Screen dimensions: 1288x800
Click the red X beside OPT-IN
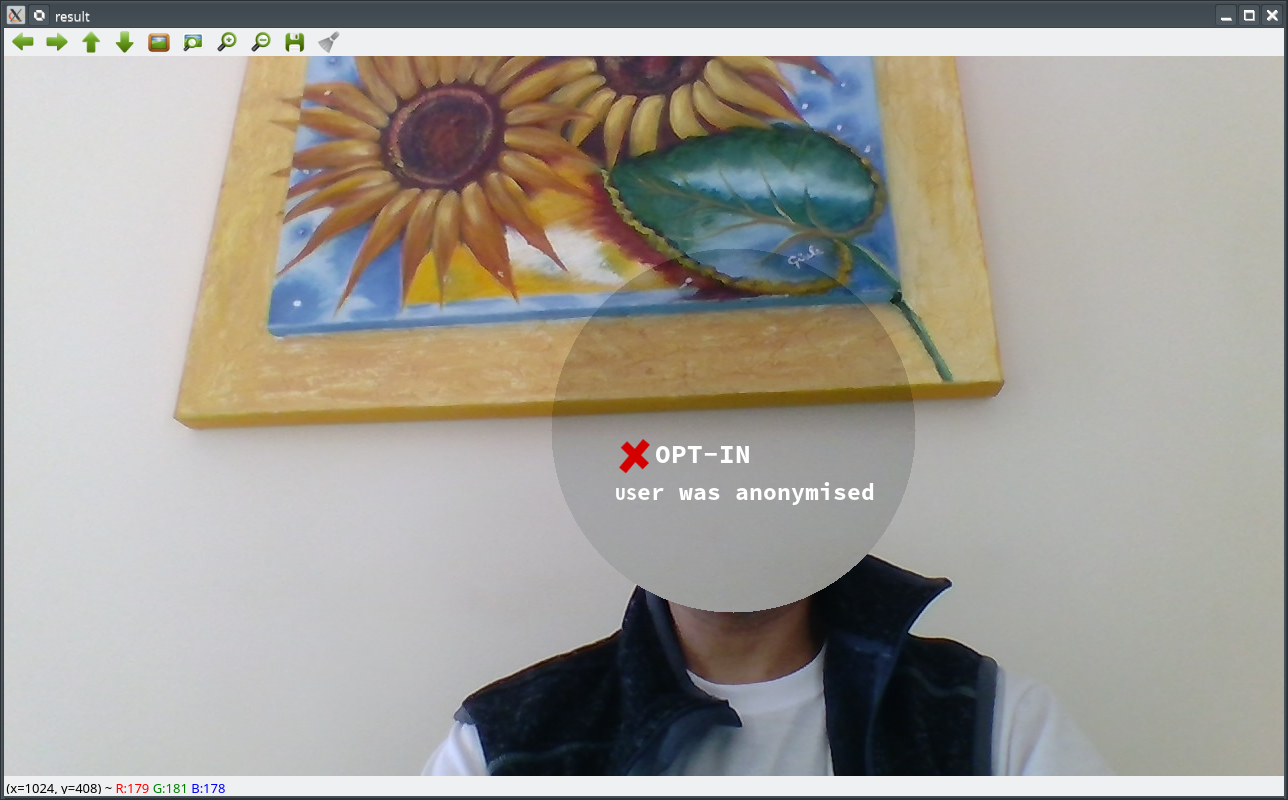634,456
